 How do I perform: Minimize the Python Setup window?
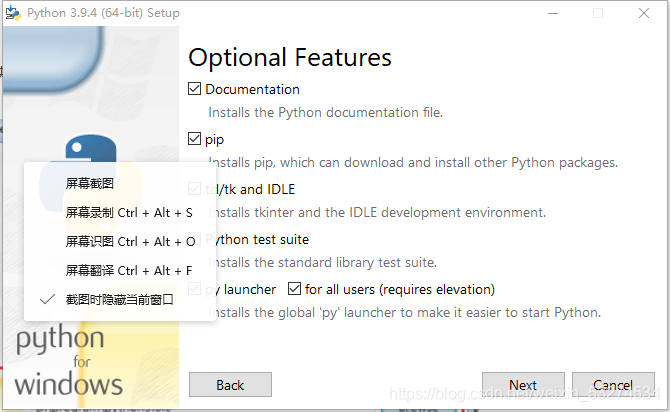coord(553,13)
